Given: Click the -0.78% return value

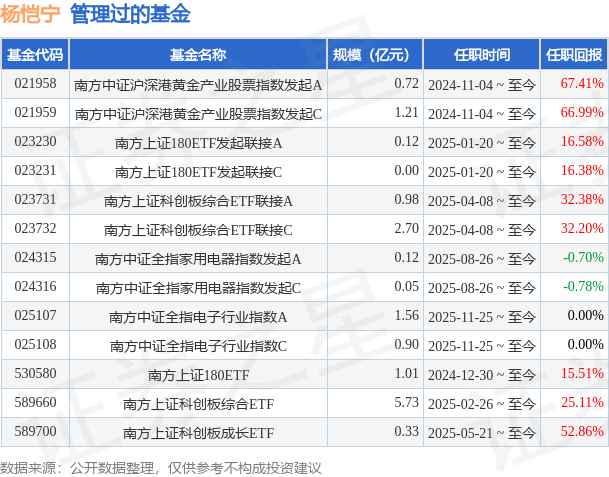Looking at the screenshot, I should pos(583,287).
